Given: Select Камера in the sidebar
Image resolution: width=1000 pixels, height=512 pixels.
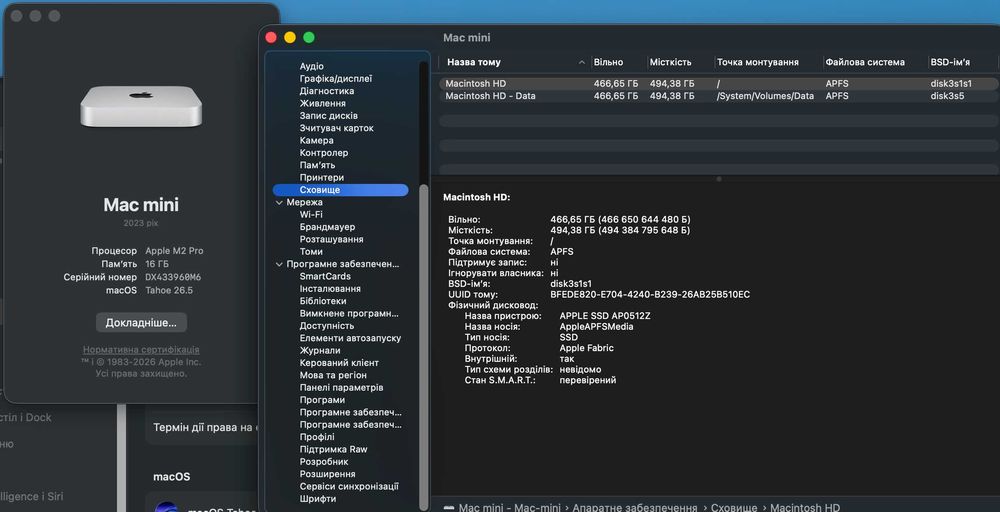Looking at the screenshot, I should (x=316, y=140).
